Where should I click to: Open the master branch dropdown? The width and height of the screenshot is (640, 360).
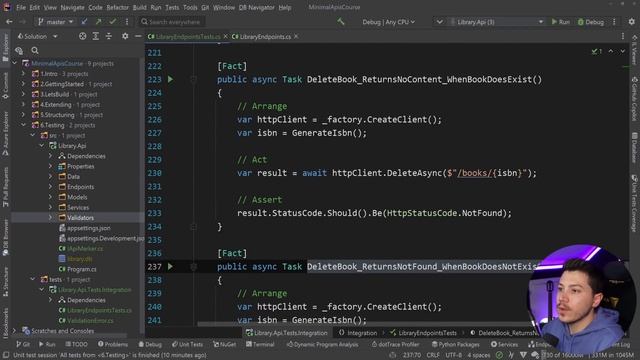56,22
